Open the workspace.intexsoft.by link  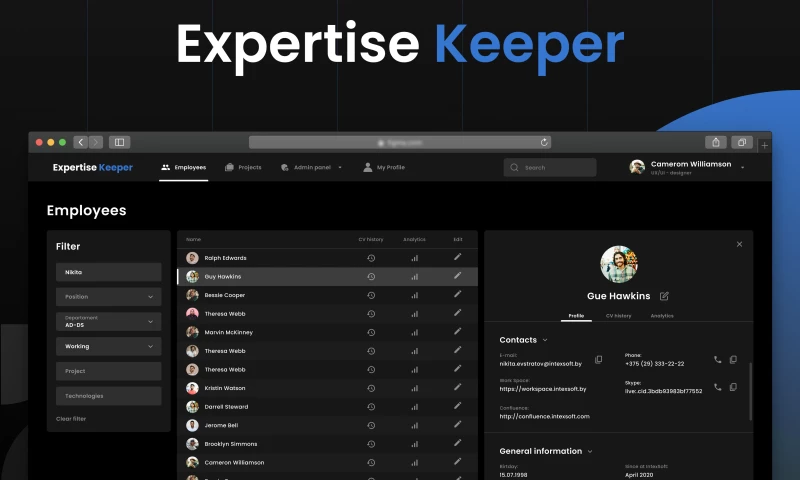[x=543, y=389]
